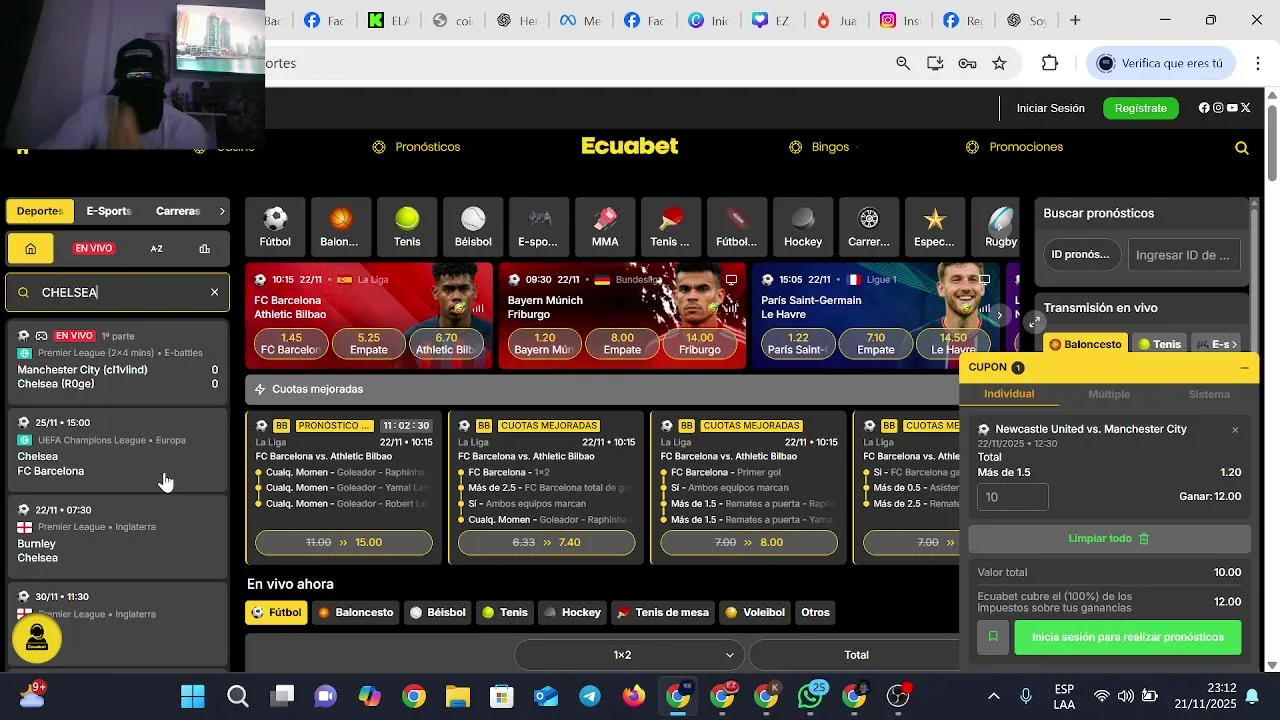This screenshot has height=720, width=1280.
Task: Select the Hockey sport category icon
Action: (803, 226)
